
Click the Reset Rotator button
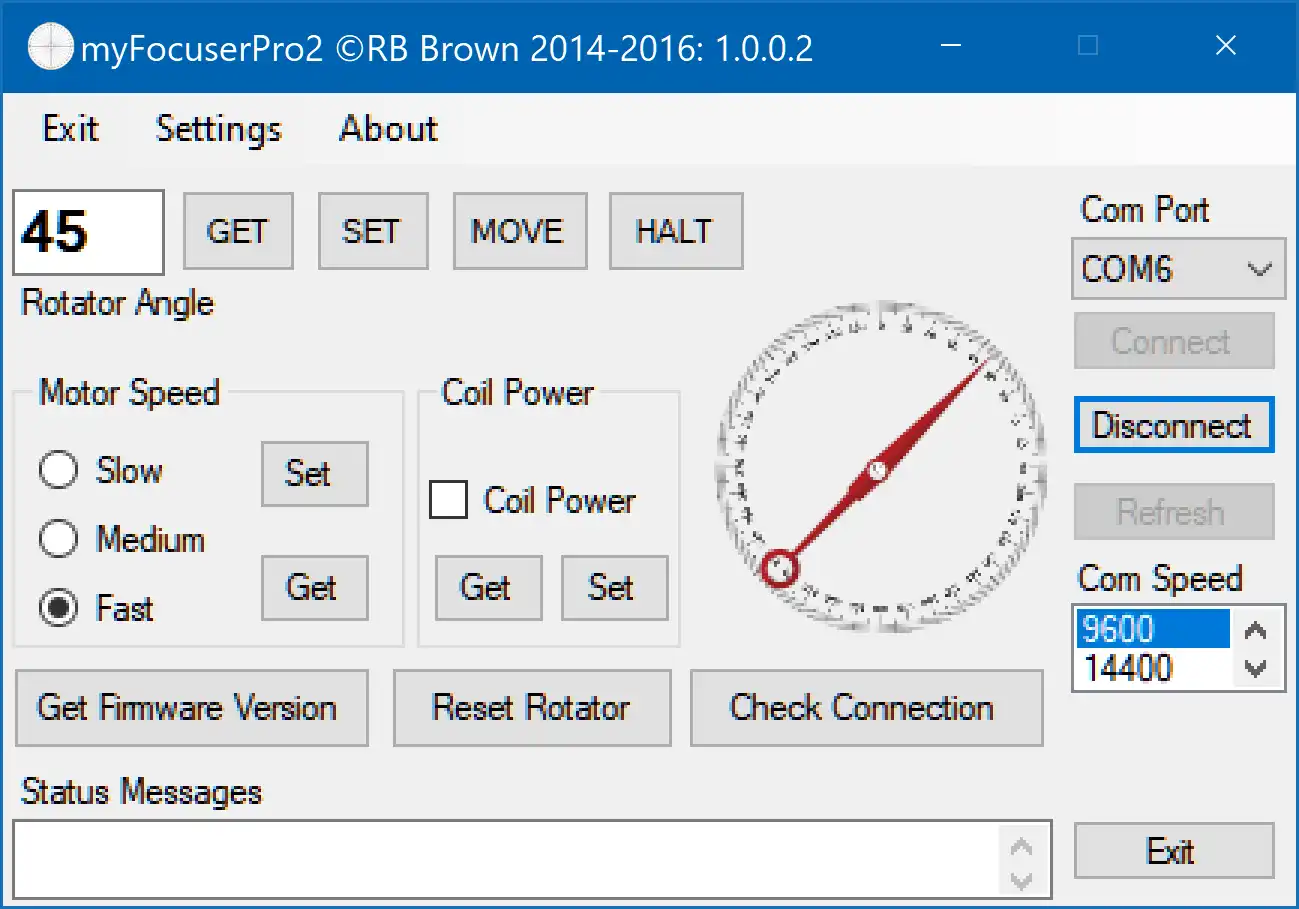(532, 708)
